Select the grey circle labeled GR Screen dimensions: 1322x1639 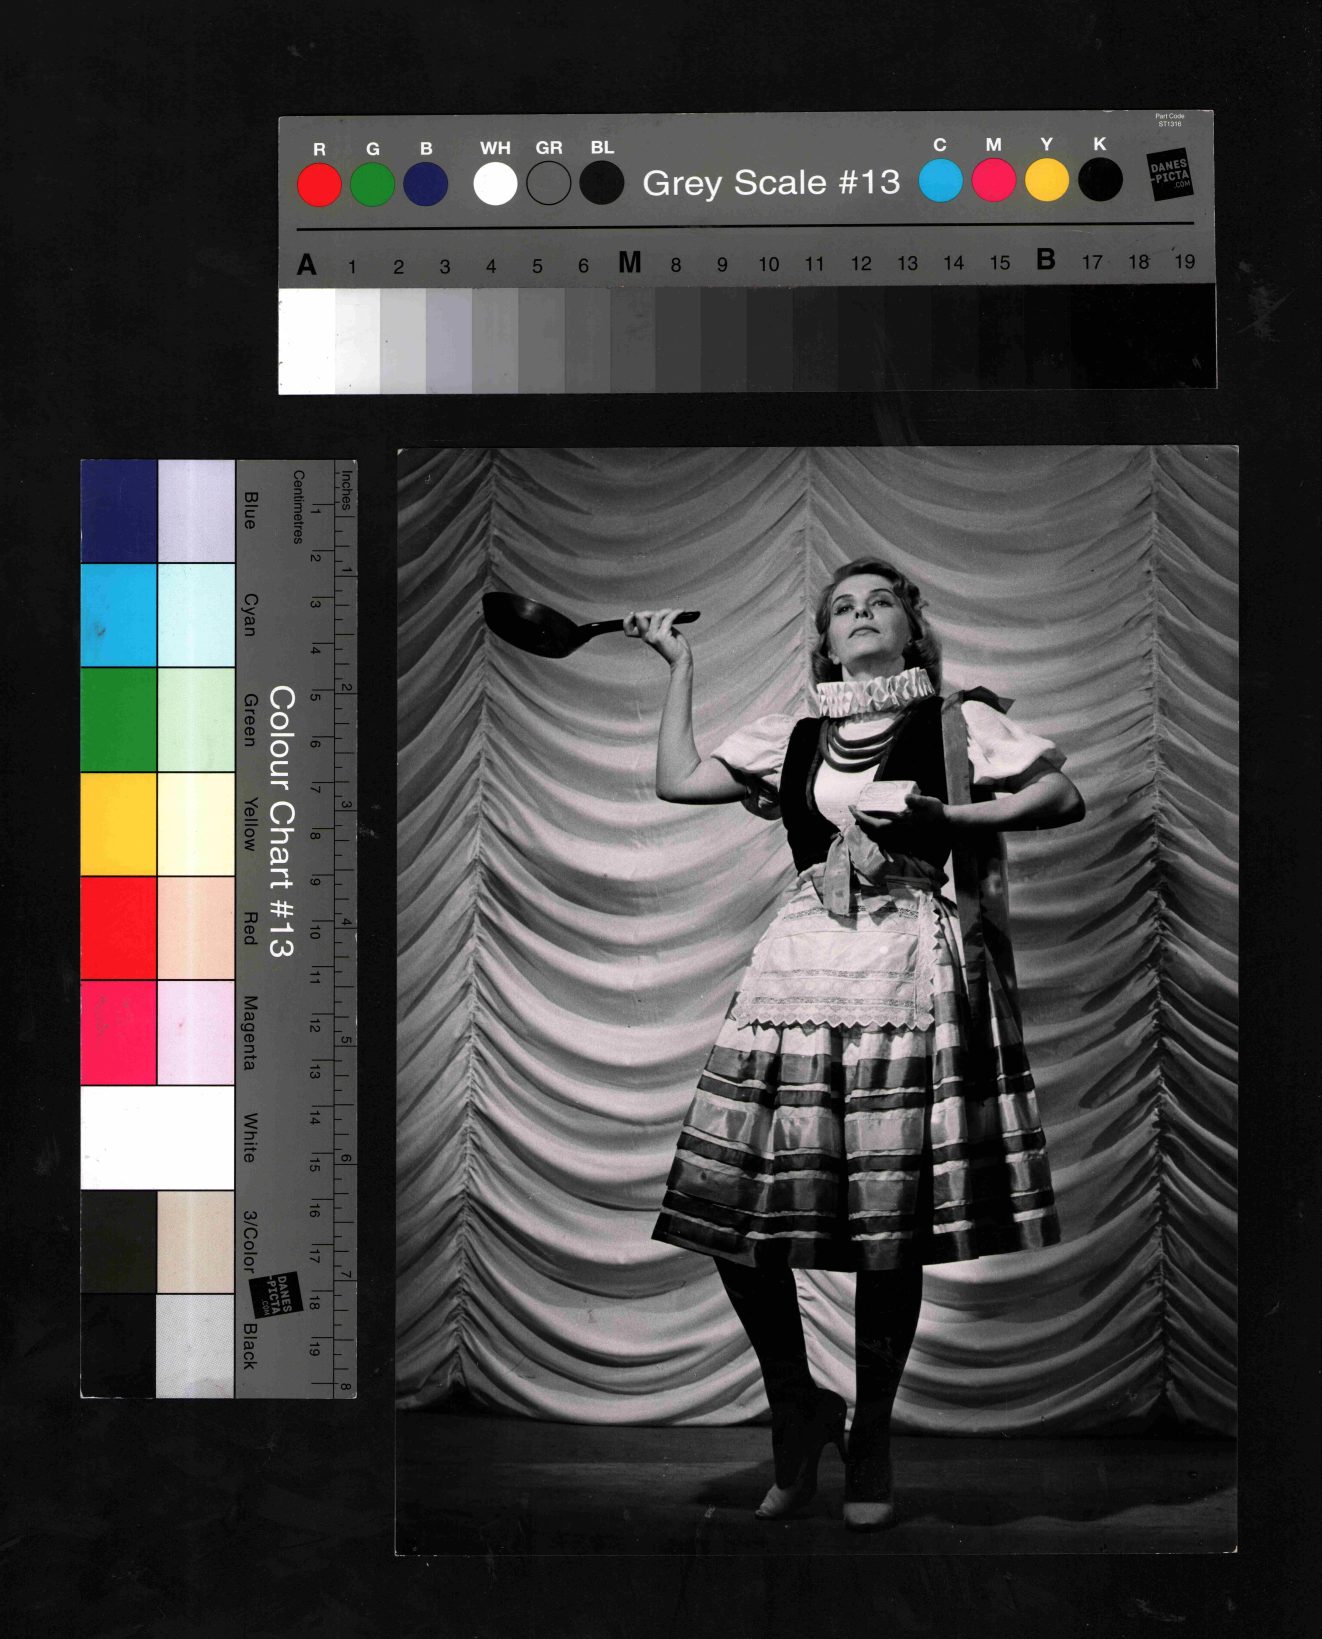(548, 184)
